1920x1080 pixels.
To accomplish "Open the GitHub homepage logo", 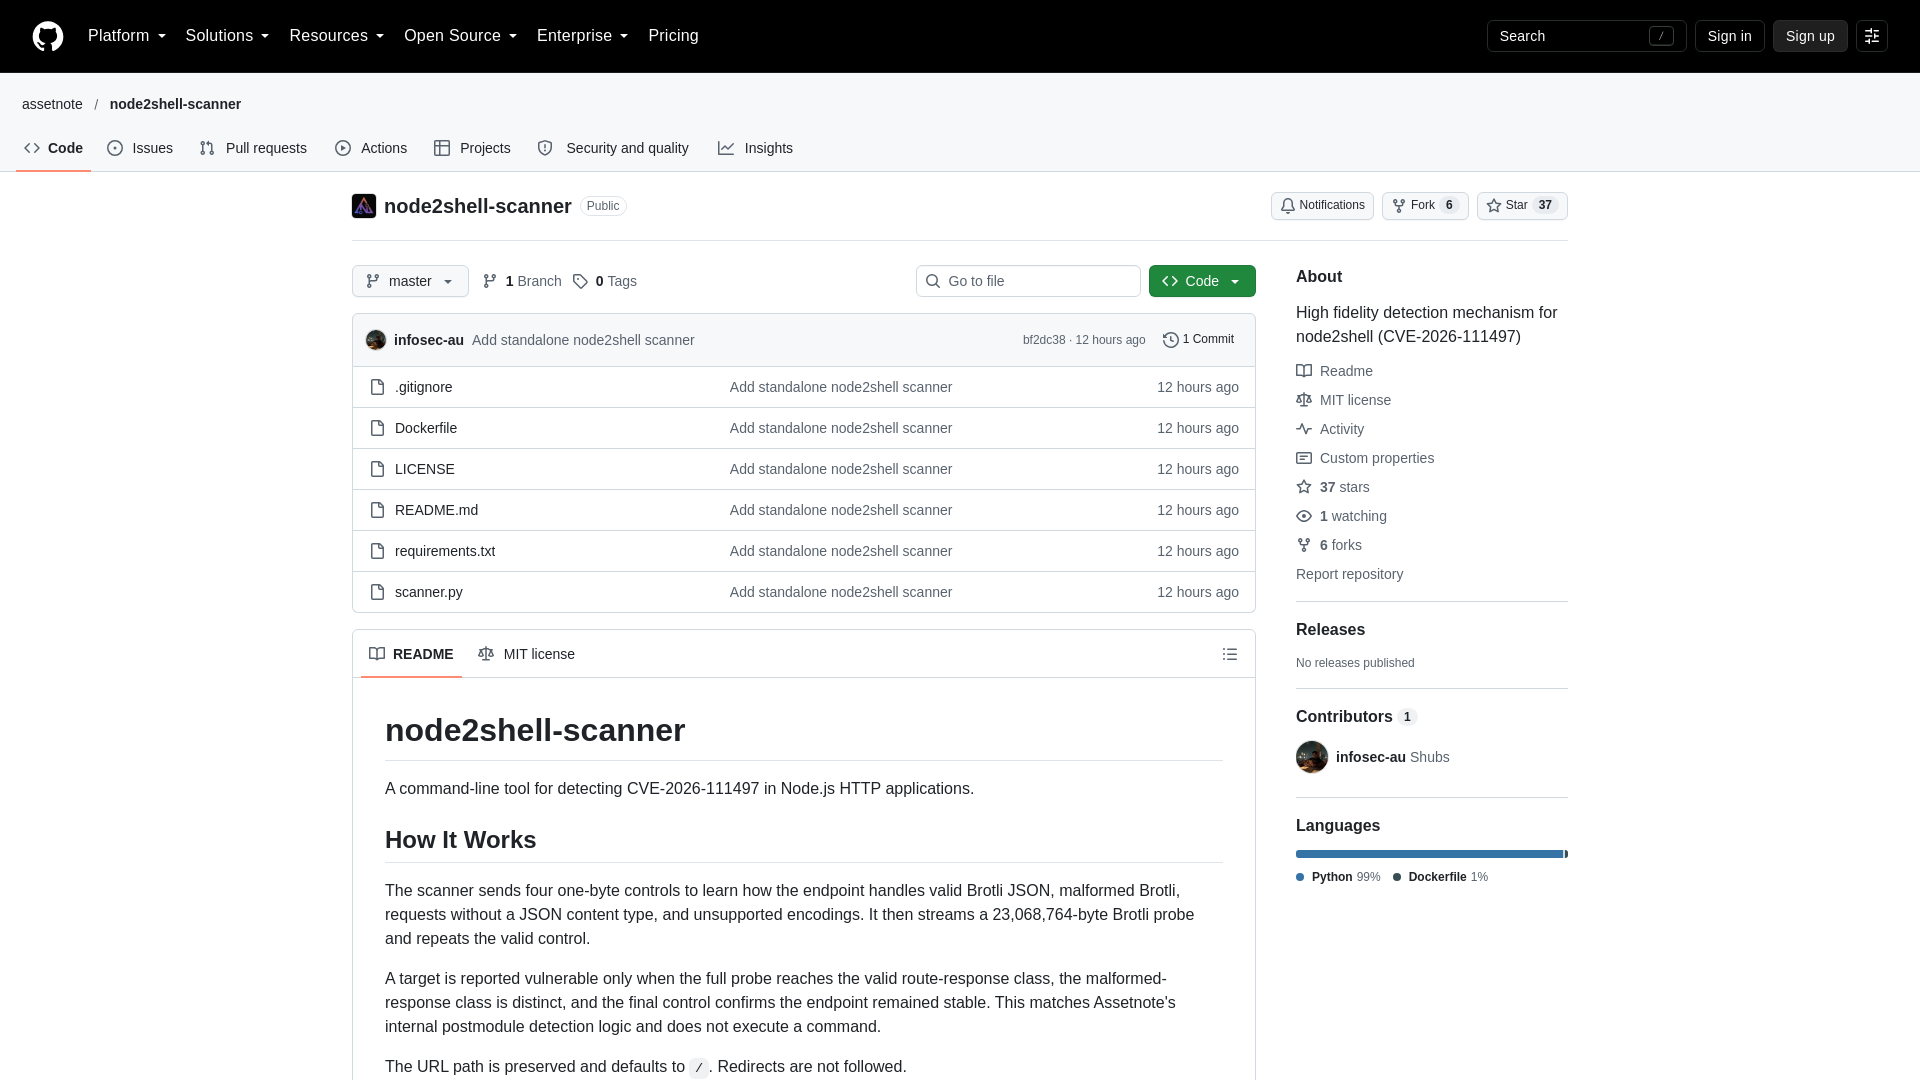I will click(x=48, y=36).
